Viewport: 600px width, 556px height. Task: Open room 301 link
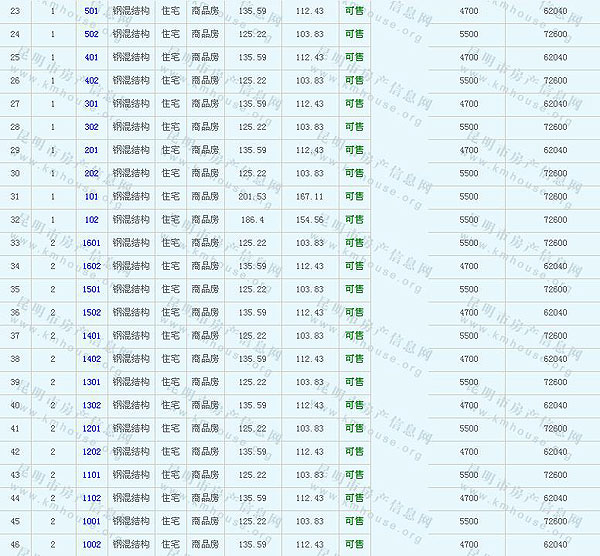click(x=91, y=104)
